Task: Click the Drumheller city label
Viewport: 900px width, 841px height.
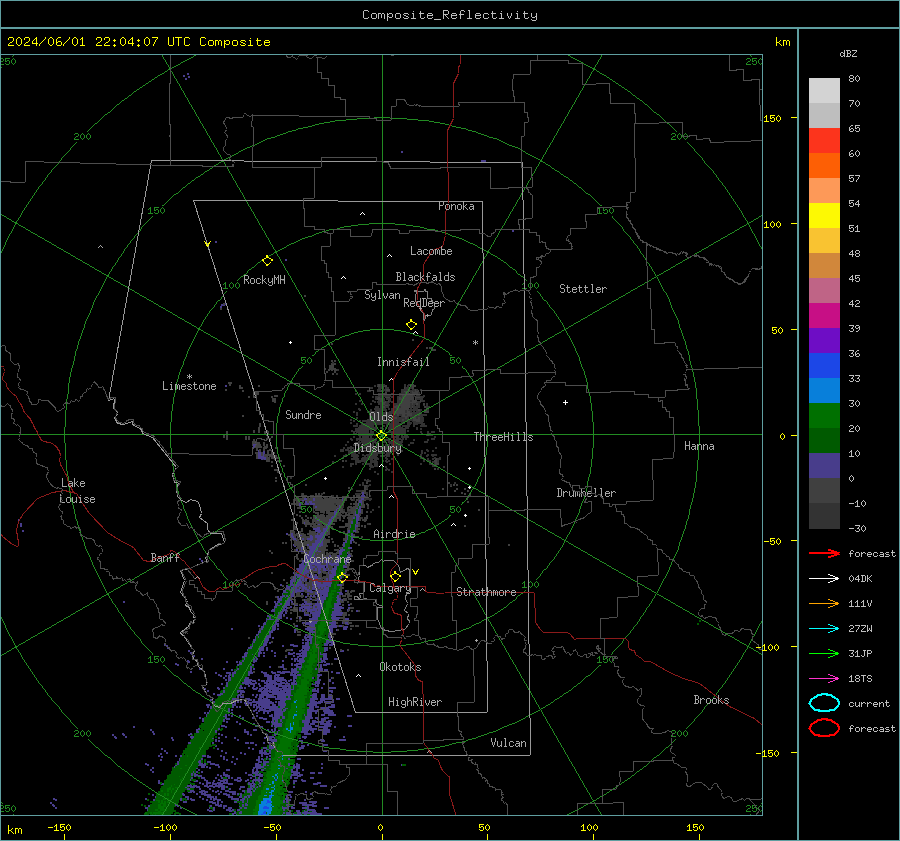Action: pos(586,493)
